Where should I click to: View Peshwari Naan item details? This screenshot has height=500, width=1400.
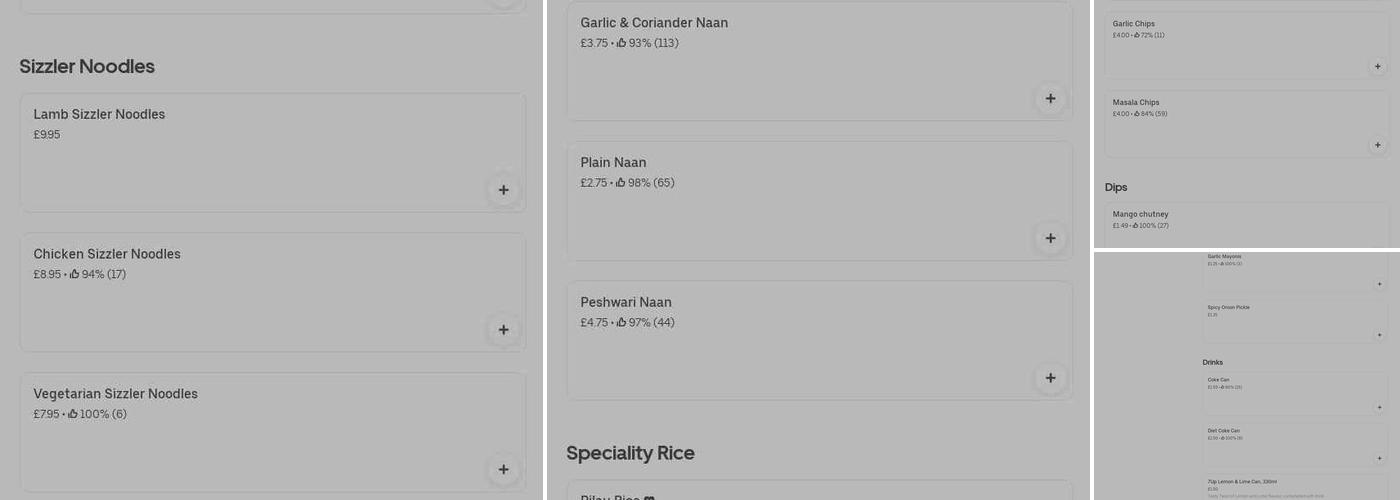point(626,303)
